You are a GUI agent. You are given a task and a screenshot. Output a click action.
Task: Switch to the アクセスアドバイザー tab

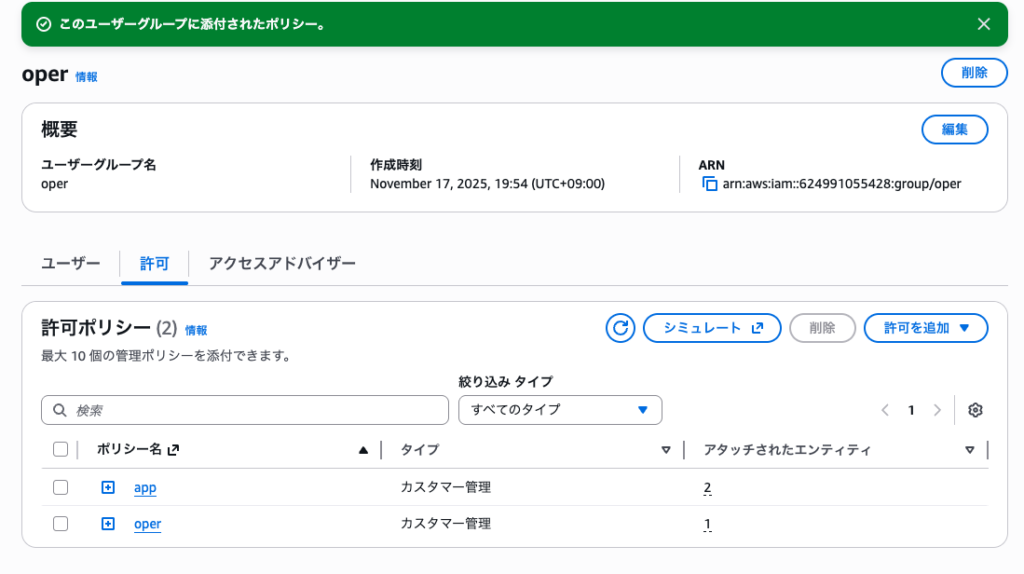282,264
